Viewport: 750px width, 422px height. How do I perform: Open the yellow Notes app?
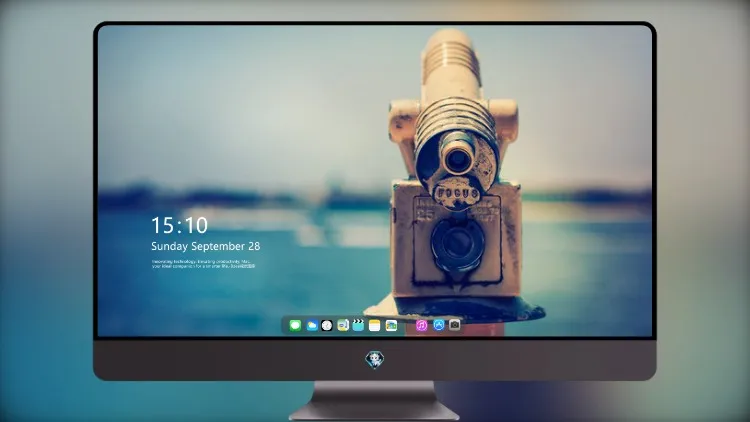(x=375, y=325)
